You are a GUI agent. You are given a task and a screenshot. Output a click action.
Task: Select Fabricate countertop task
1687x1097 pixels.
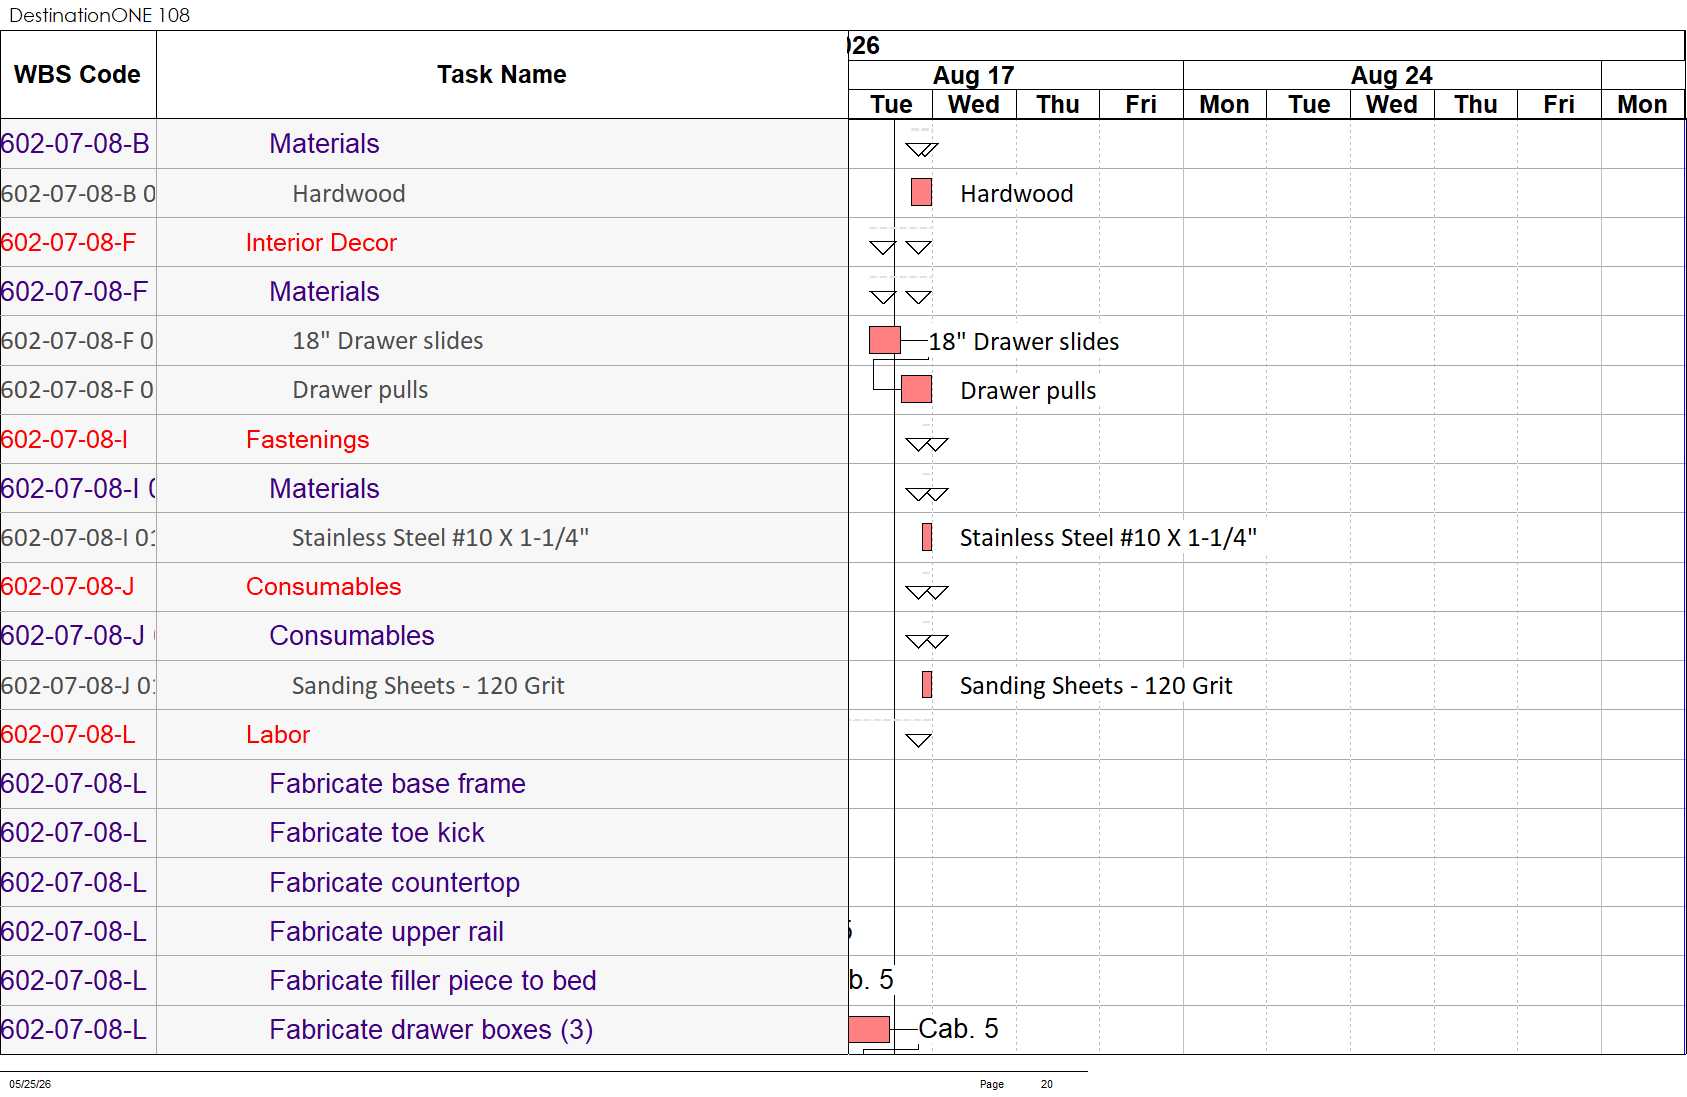tap(394, 882)
